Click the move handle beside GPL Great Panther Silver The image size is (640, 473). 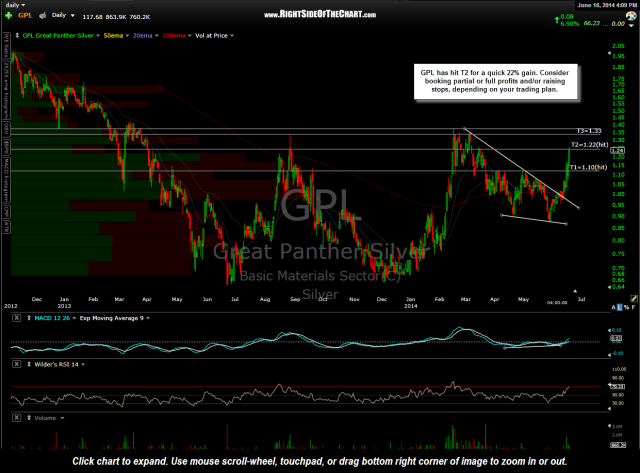pos(17,36)
